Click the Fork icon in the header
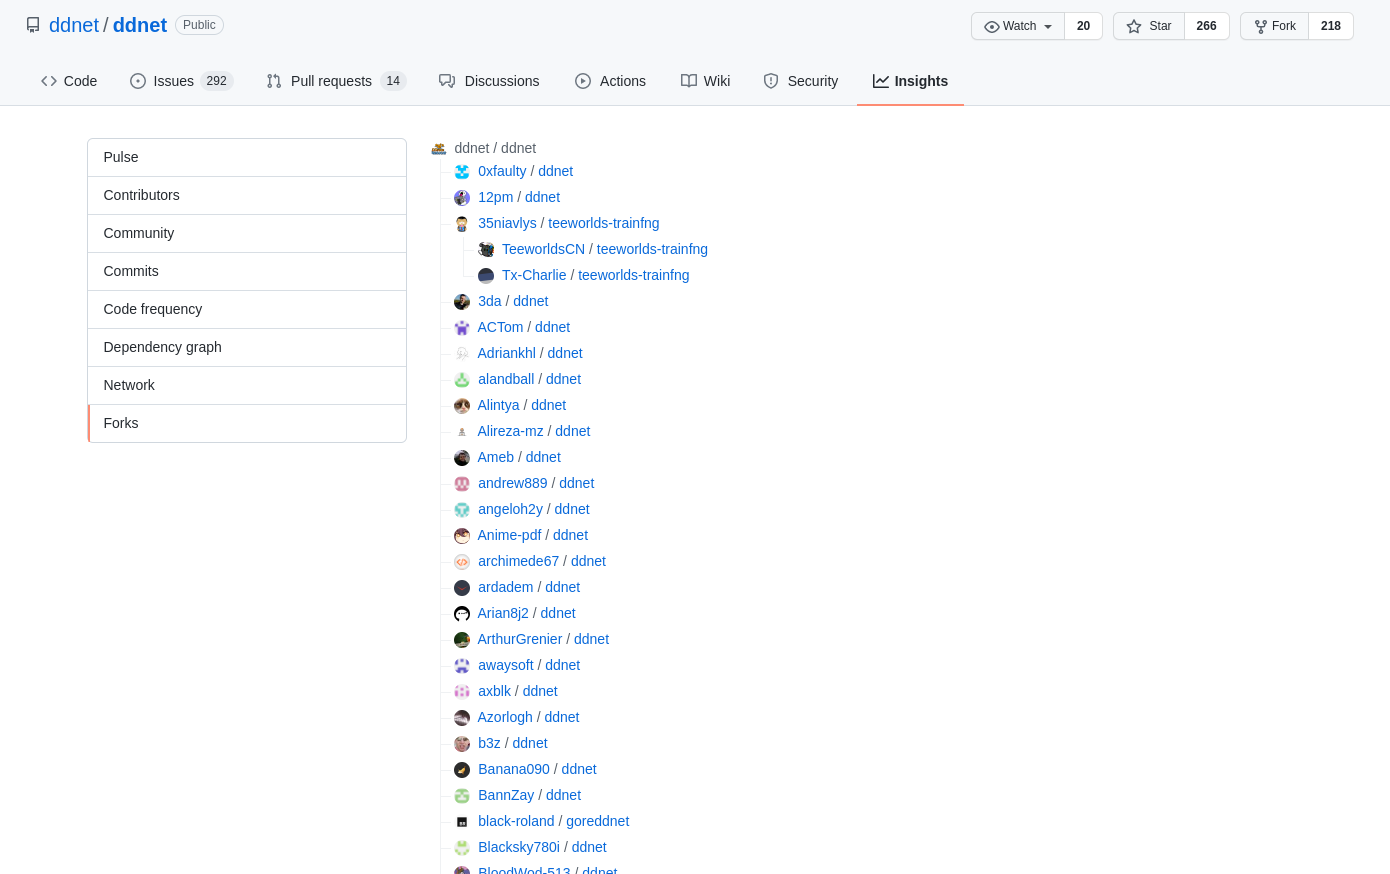Screen dimensions: 1390x874 tap(1261, 26)
